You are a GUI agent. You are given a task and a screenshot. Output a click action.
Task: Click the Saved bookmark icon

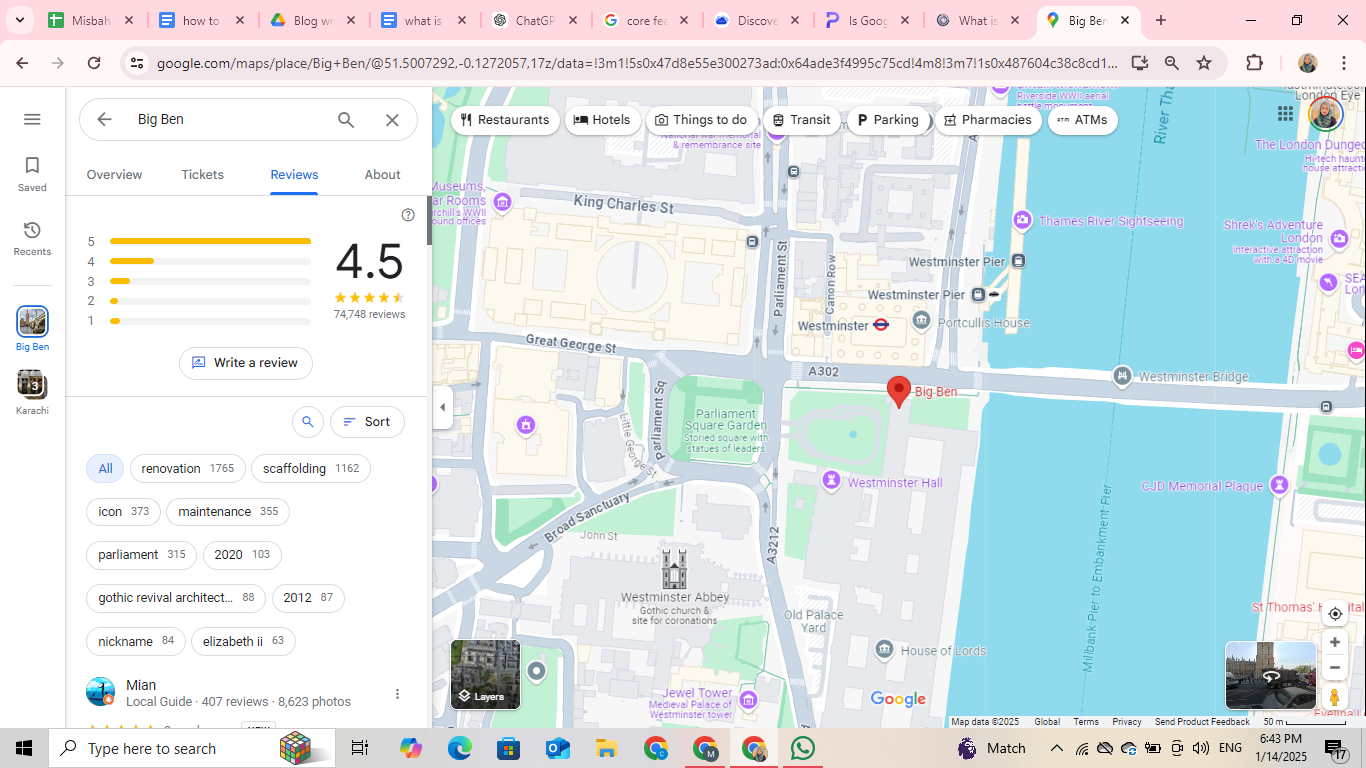(32, 166)
